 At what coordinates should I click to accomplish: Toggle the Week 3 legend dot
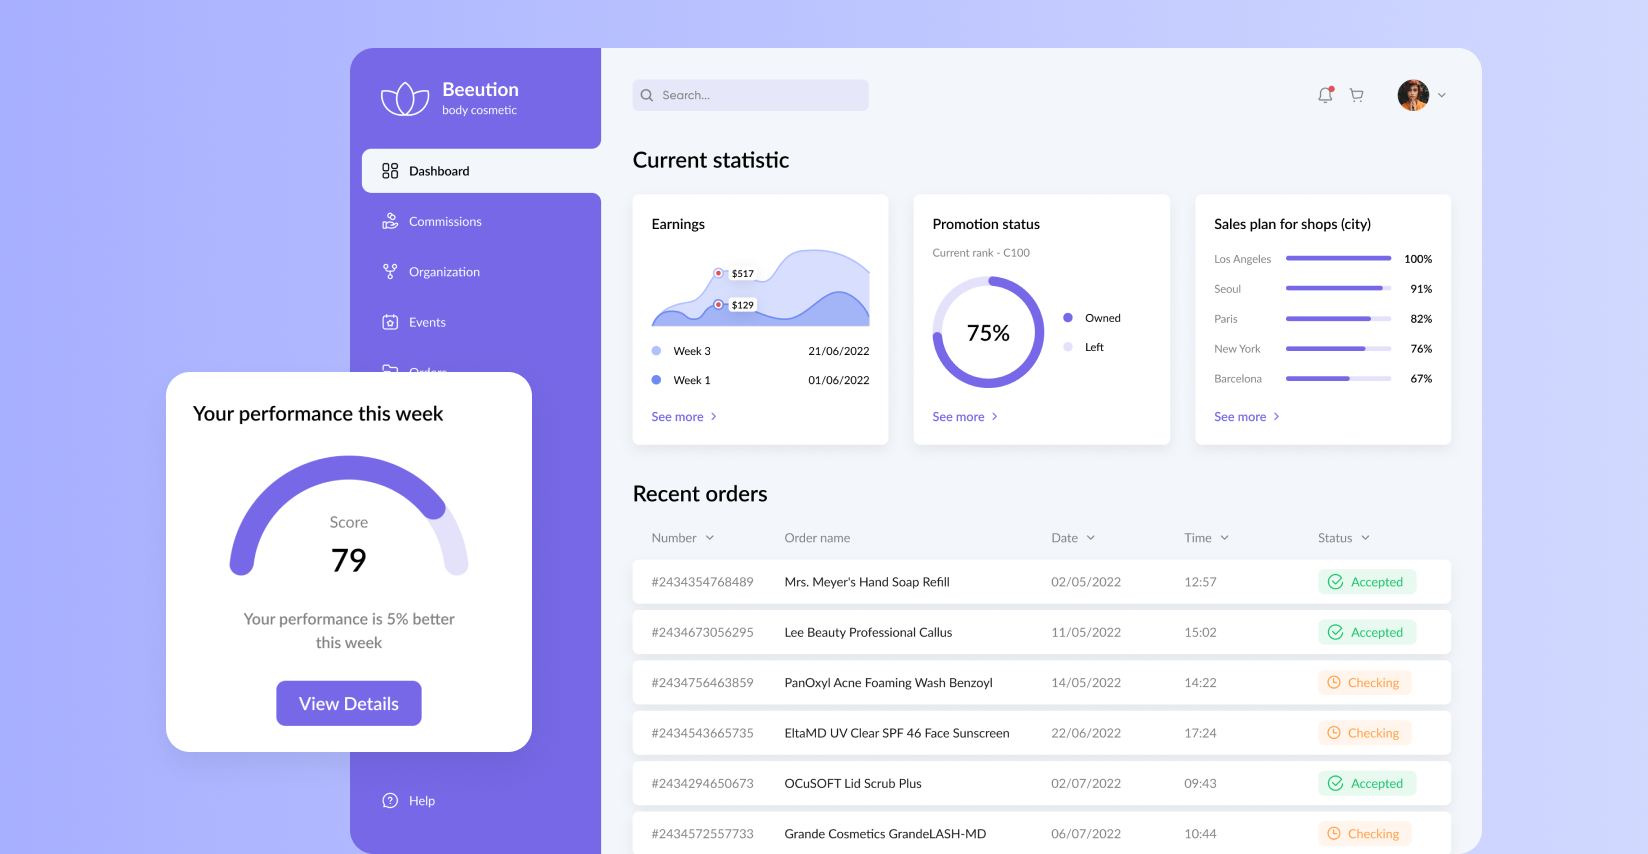(x=656, y=351)
